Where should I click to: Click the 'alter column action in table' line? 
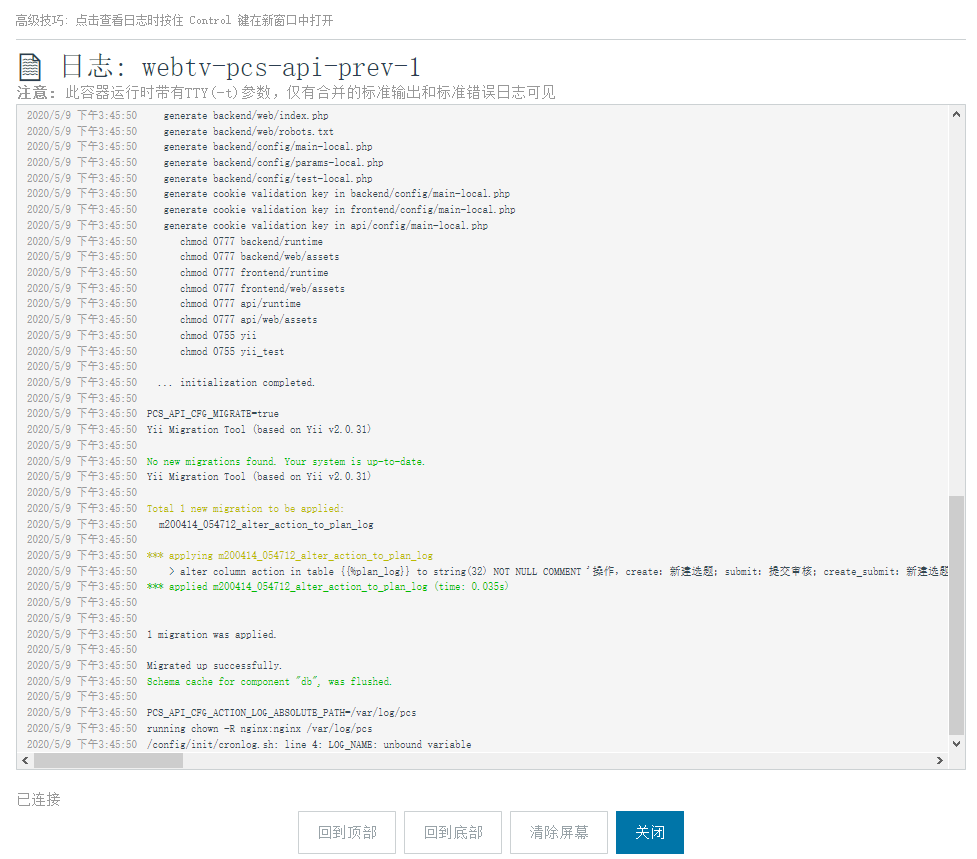click(x=558, y=571)
